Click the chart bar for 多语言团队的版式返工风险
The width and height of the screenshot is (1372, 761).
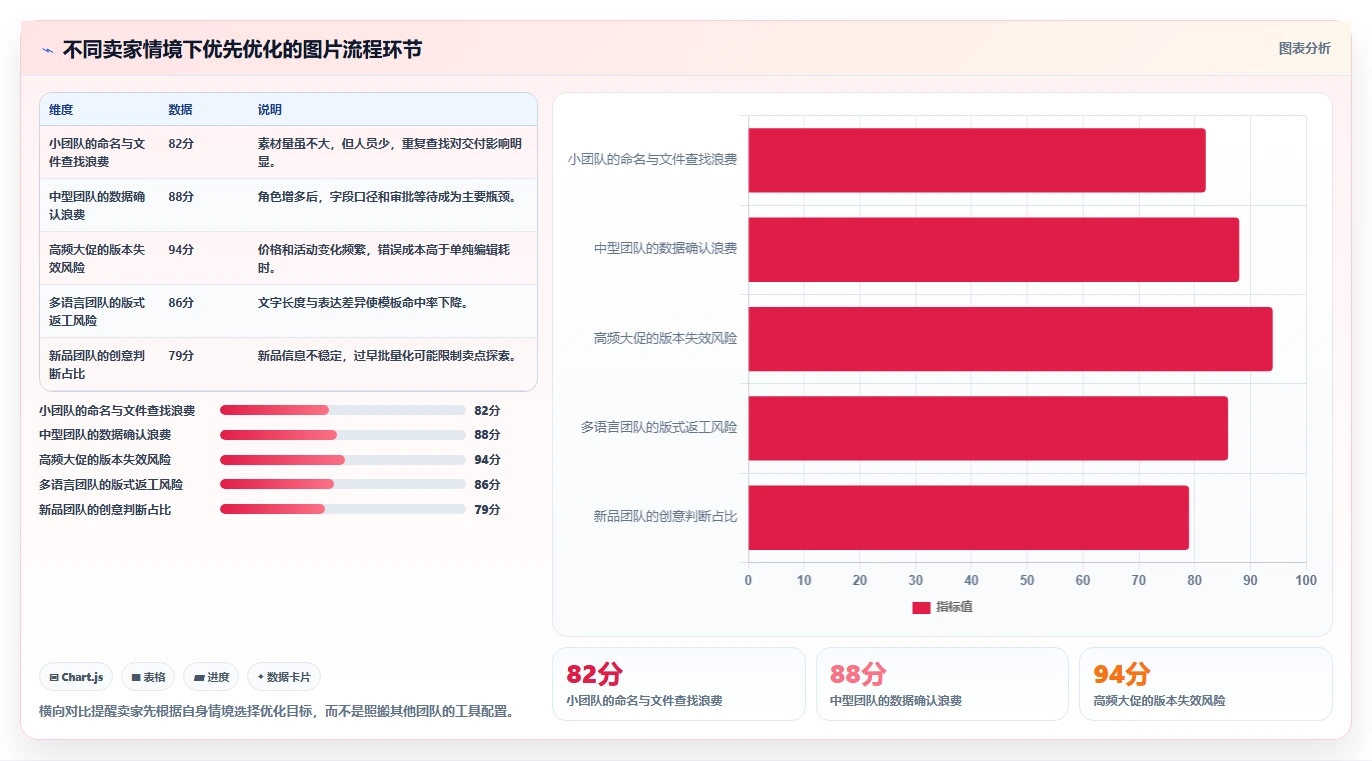tap(988, 428)
